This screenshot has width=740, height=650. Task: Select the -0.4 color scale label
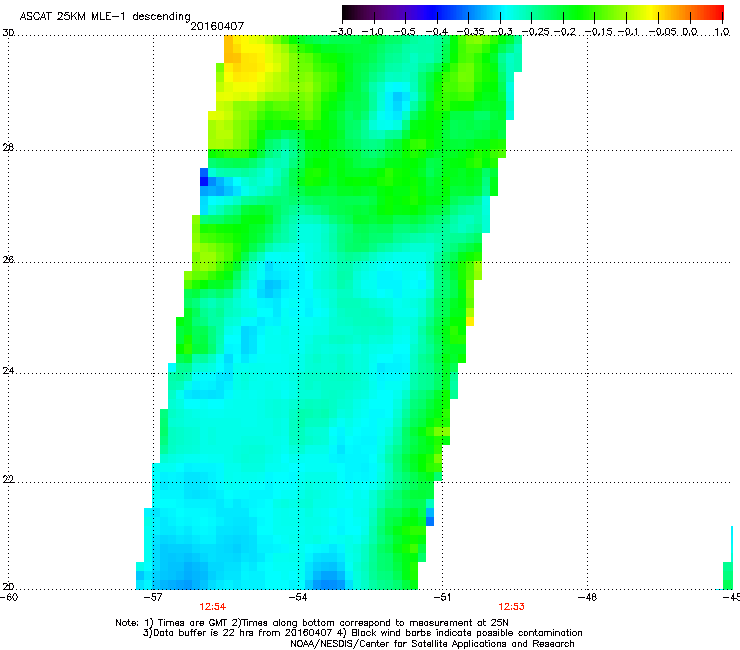point(437,32)
